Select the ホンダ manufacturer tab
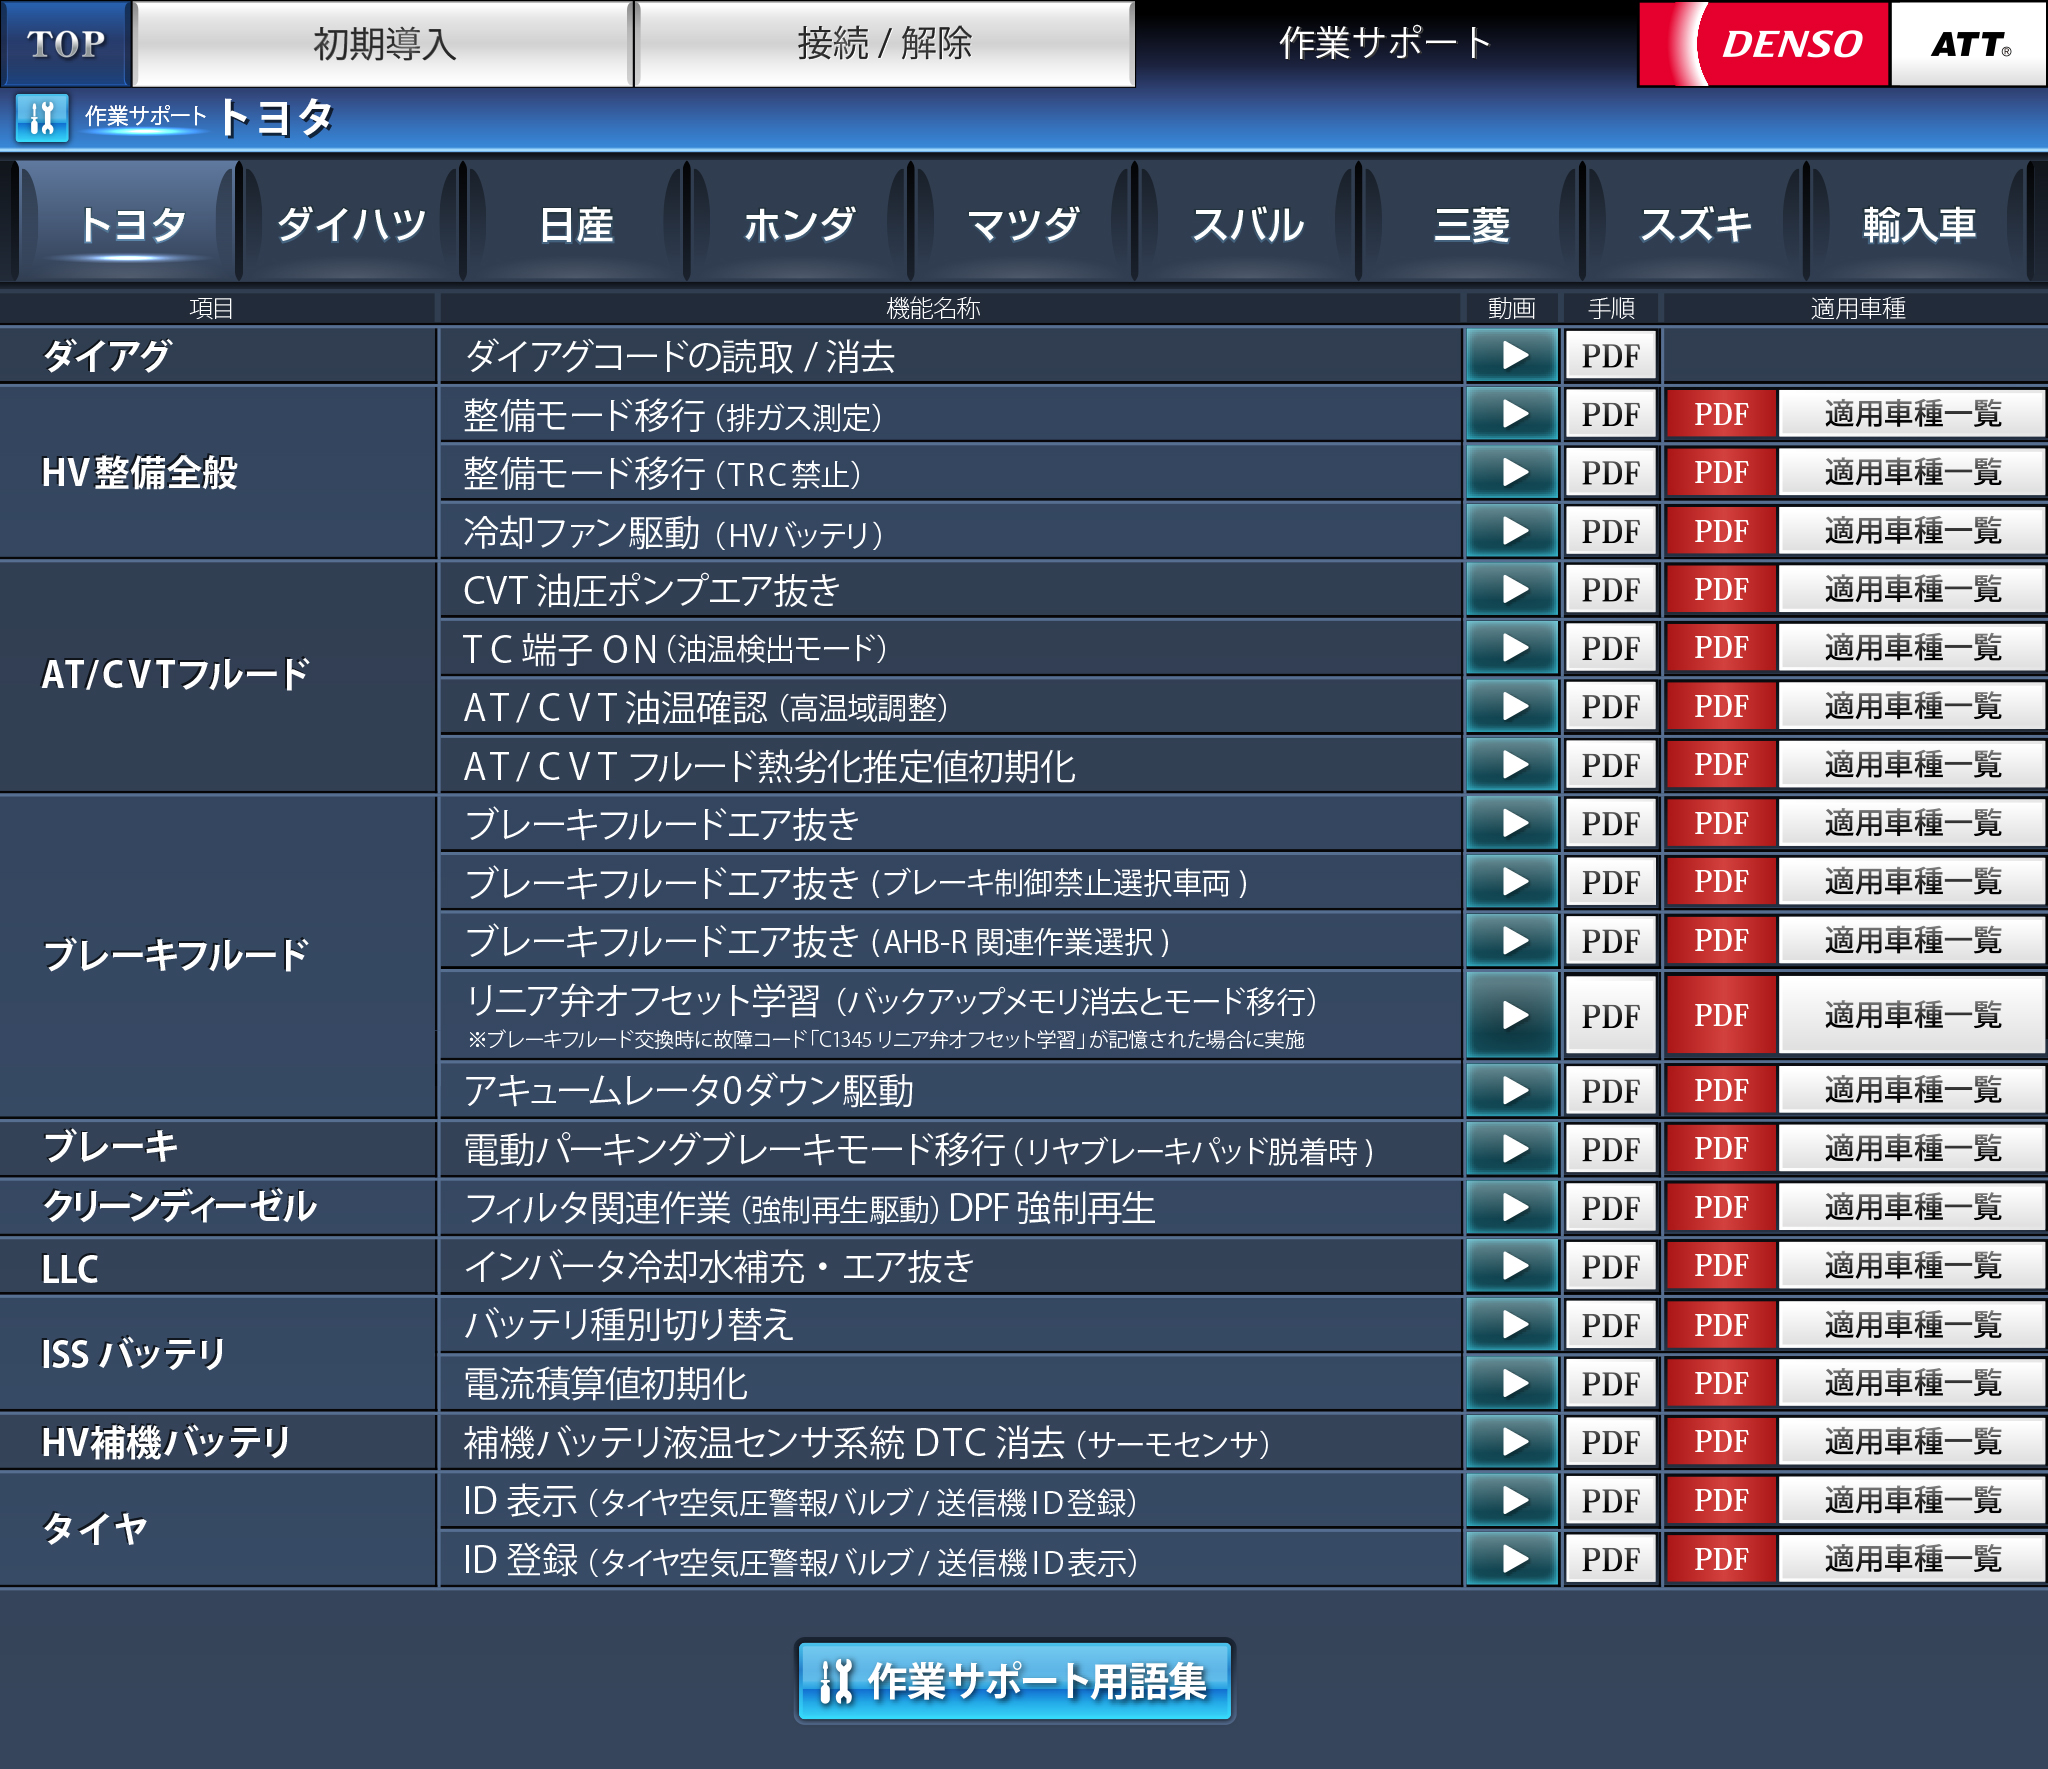 coord(799,224)
